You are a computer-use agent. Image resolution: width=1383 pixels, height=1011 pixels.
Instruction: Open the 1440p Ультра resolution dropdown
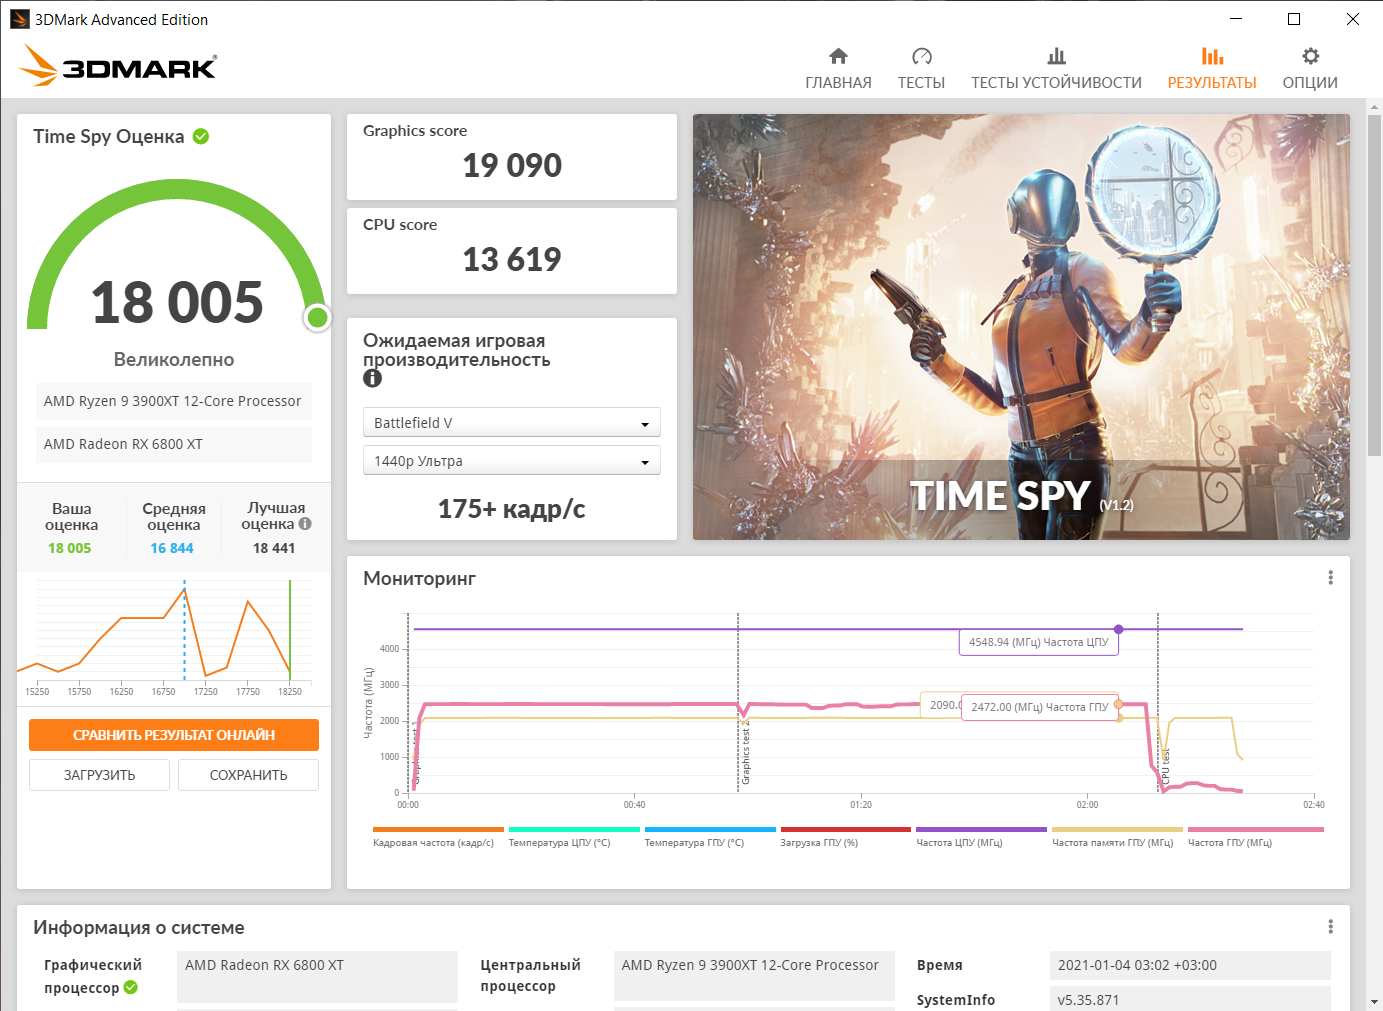click(x=511, y=461)
